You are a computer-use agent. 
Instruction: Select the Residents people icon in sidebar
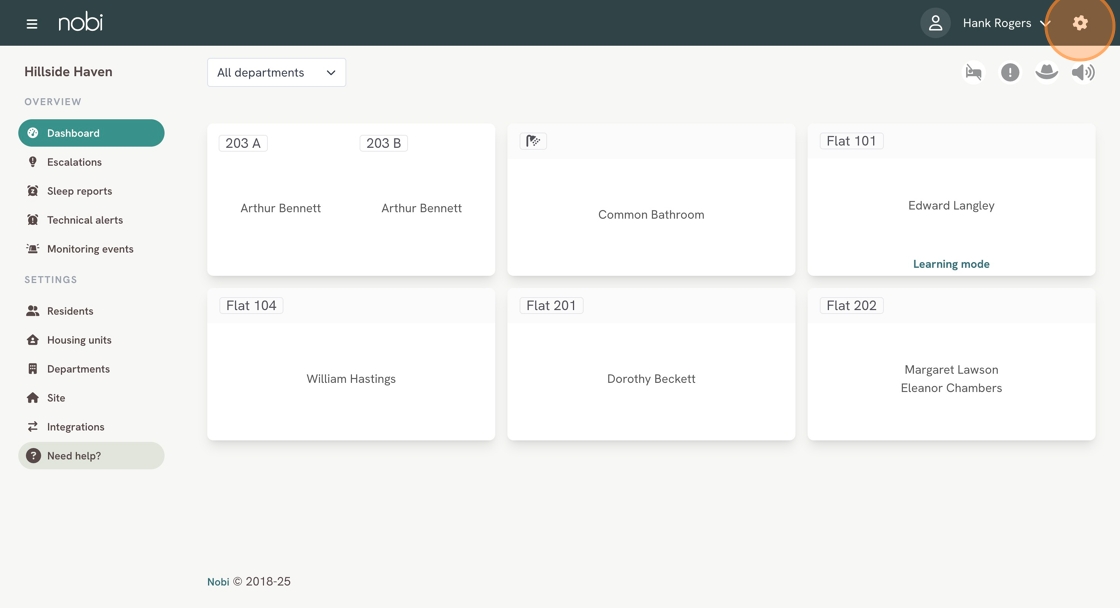[34, 310]
